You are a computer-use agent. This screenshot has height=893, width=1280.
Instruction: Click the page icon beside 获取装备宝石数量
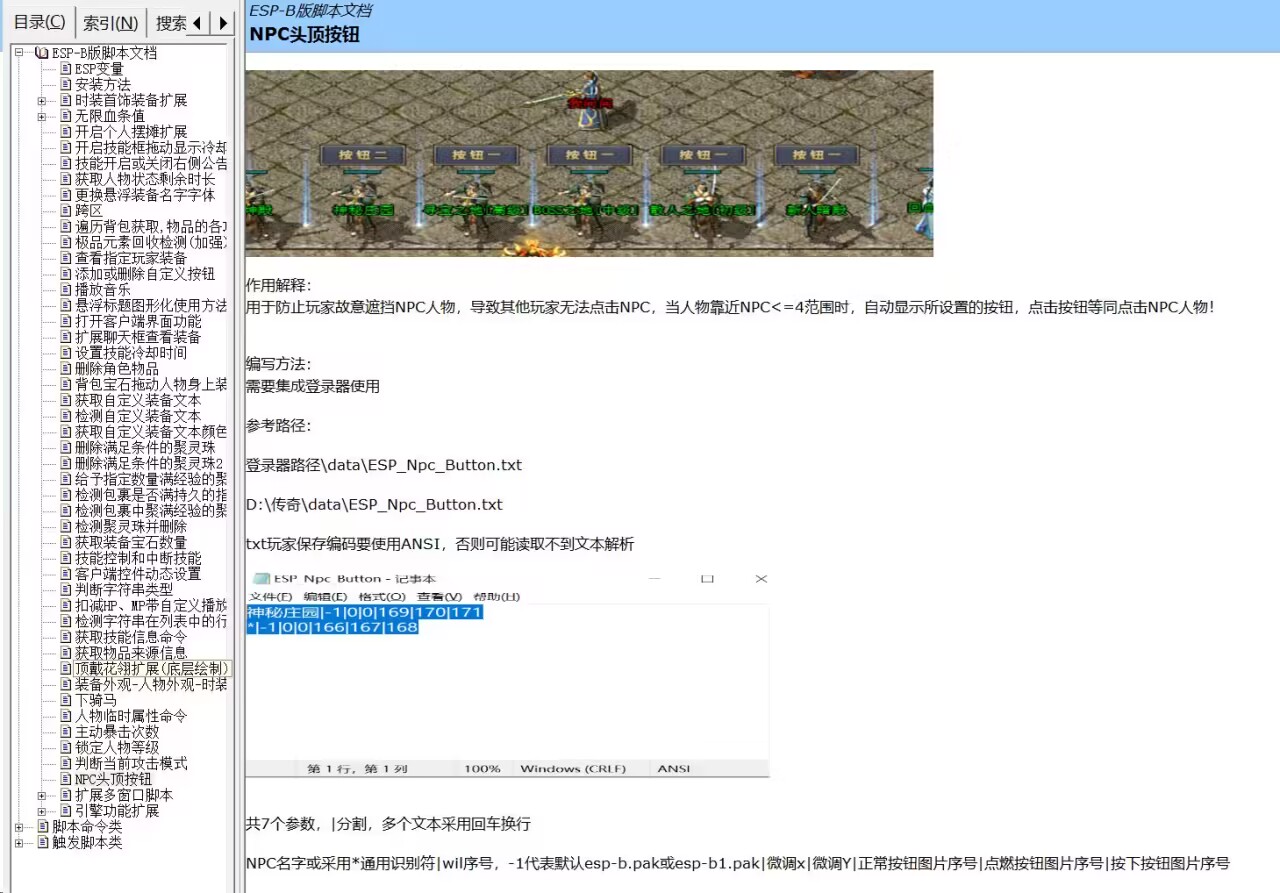click(x=65, y=542)
